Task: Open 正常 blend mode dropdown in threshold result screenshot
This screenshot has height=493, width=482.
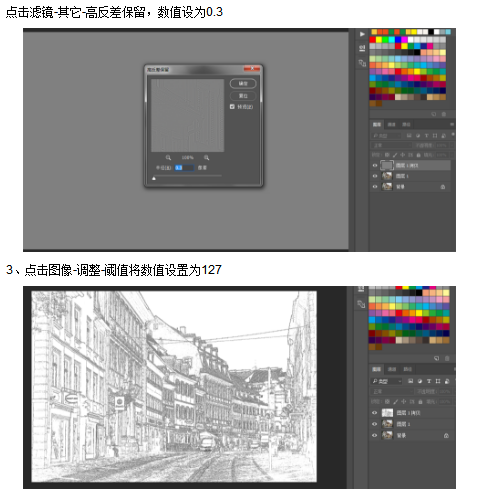Action: (x=392, y=391)
